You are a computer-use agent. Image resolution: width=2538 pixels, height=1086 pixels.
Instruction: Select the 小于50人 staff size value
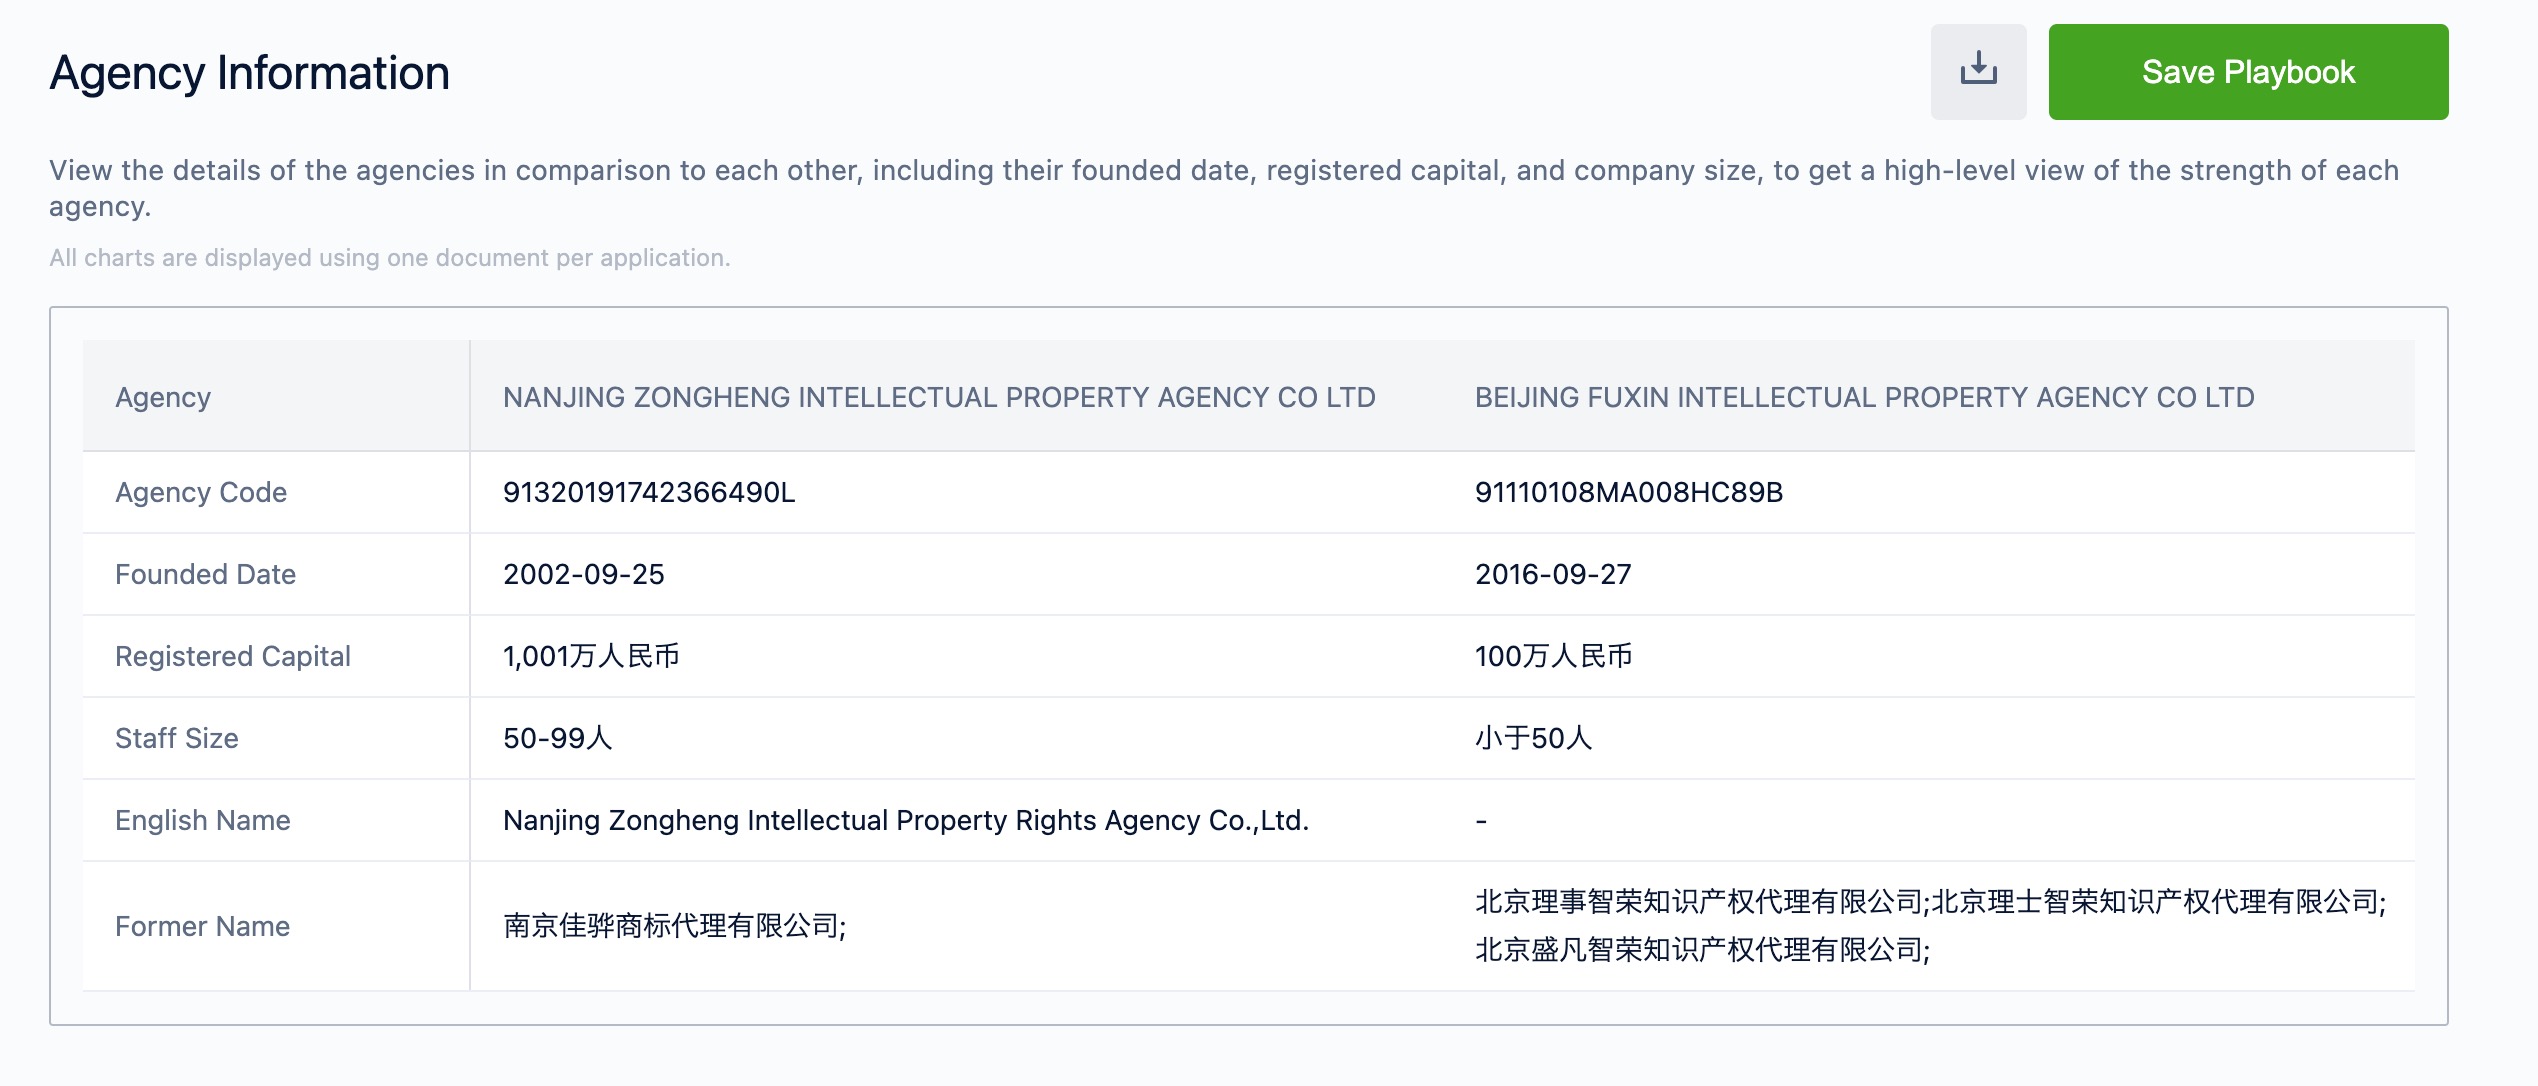pyautogui.click(x=1533, y=738)
